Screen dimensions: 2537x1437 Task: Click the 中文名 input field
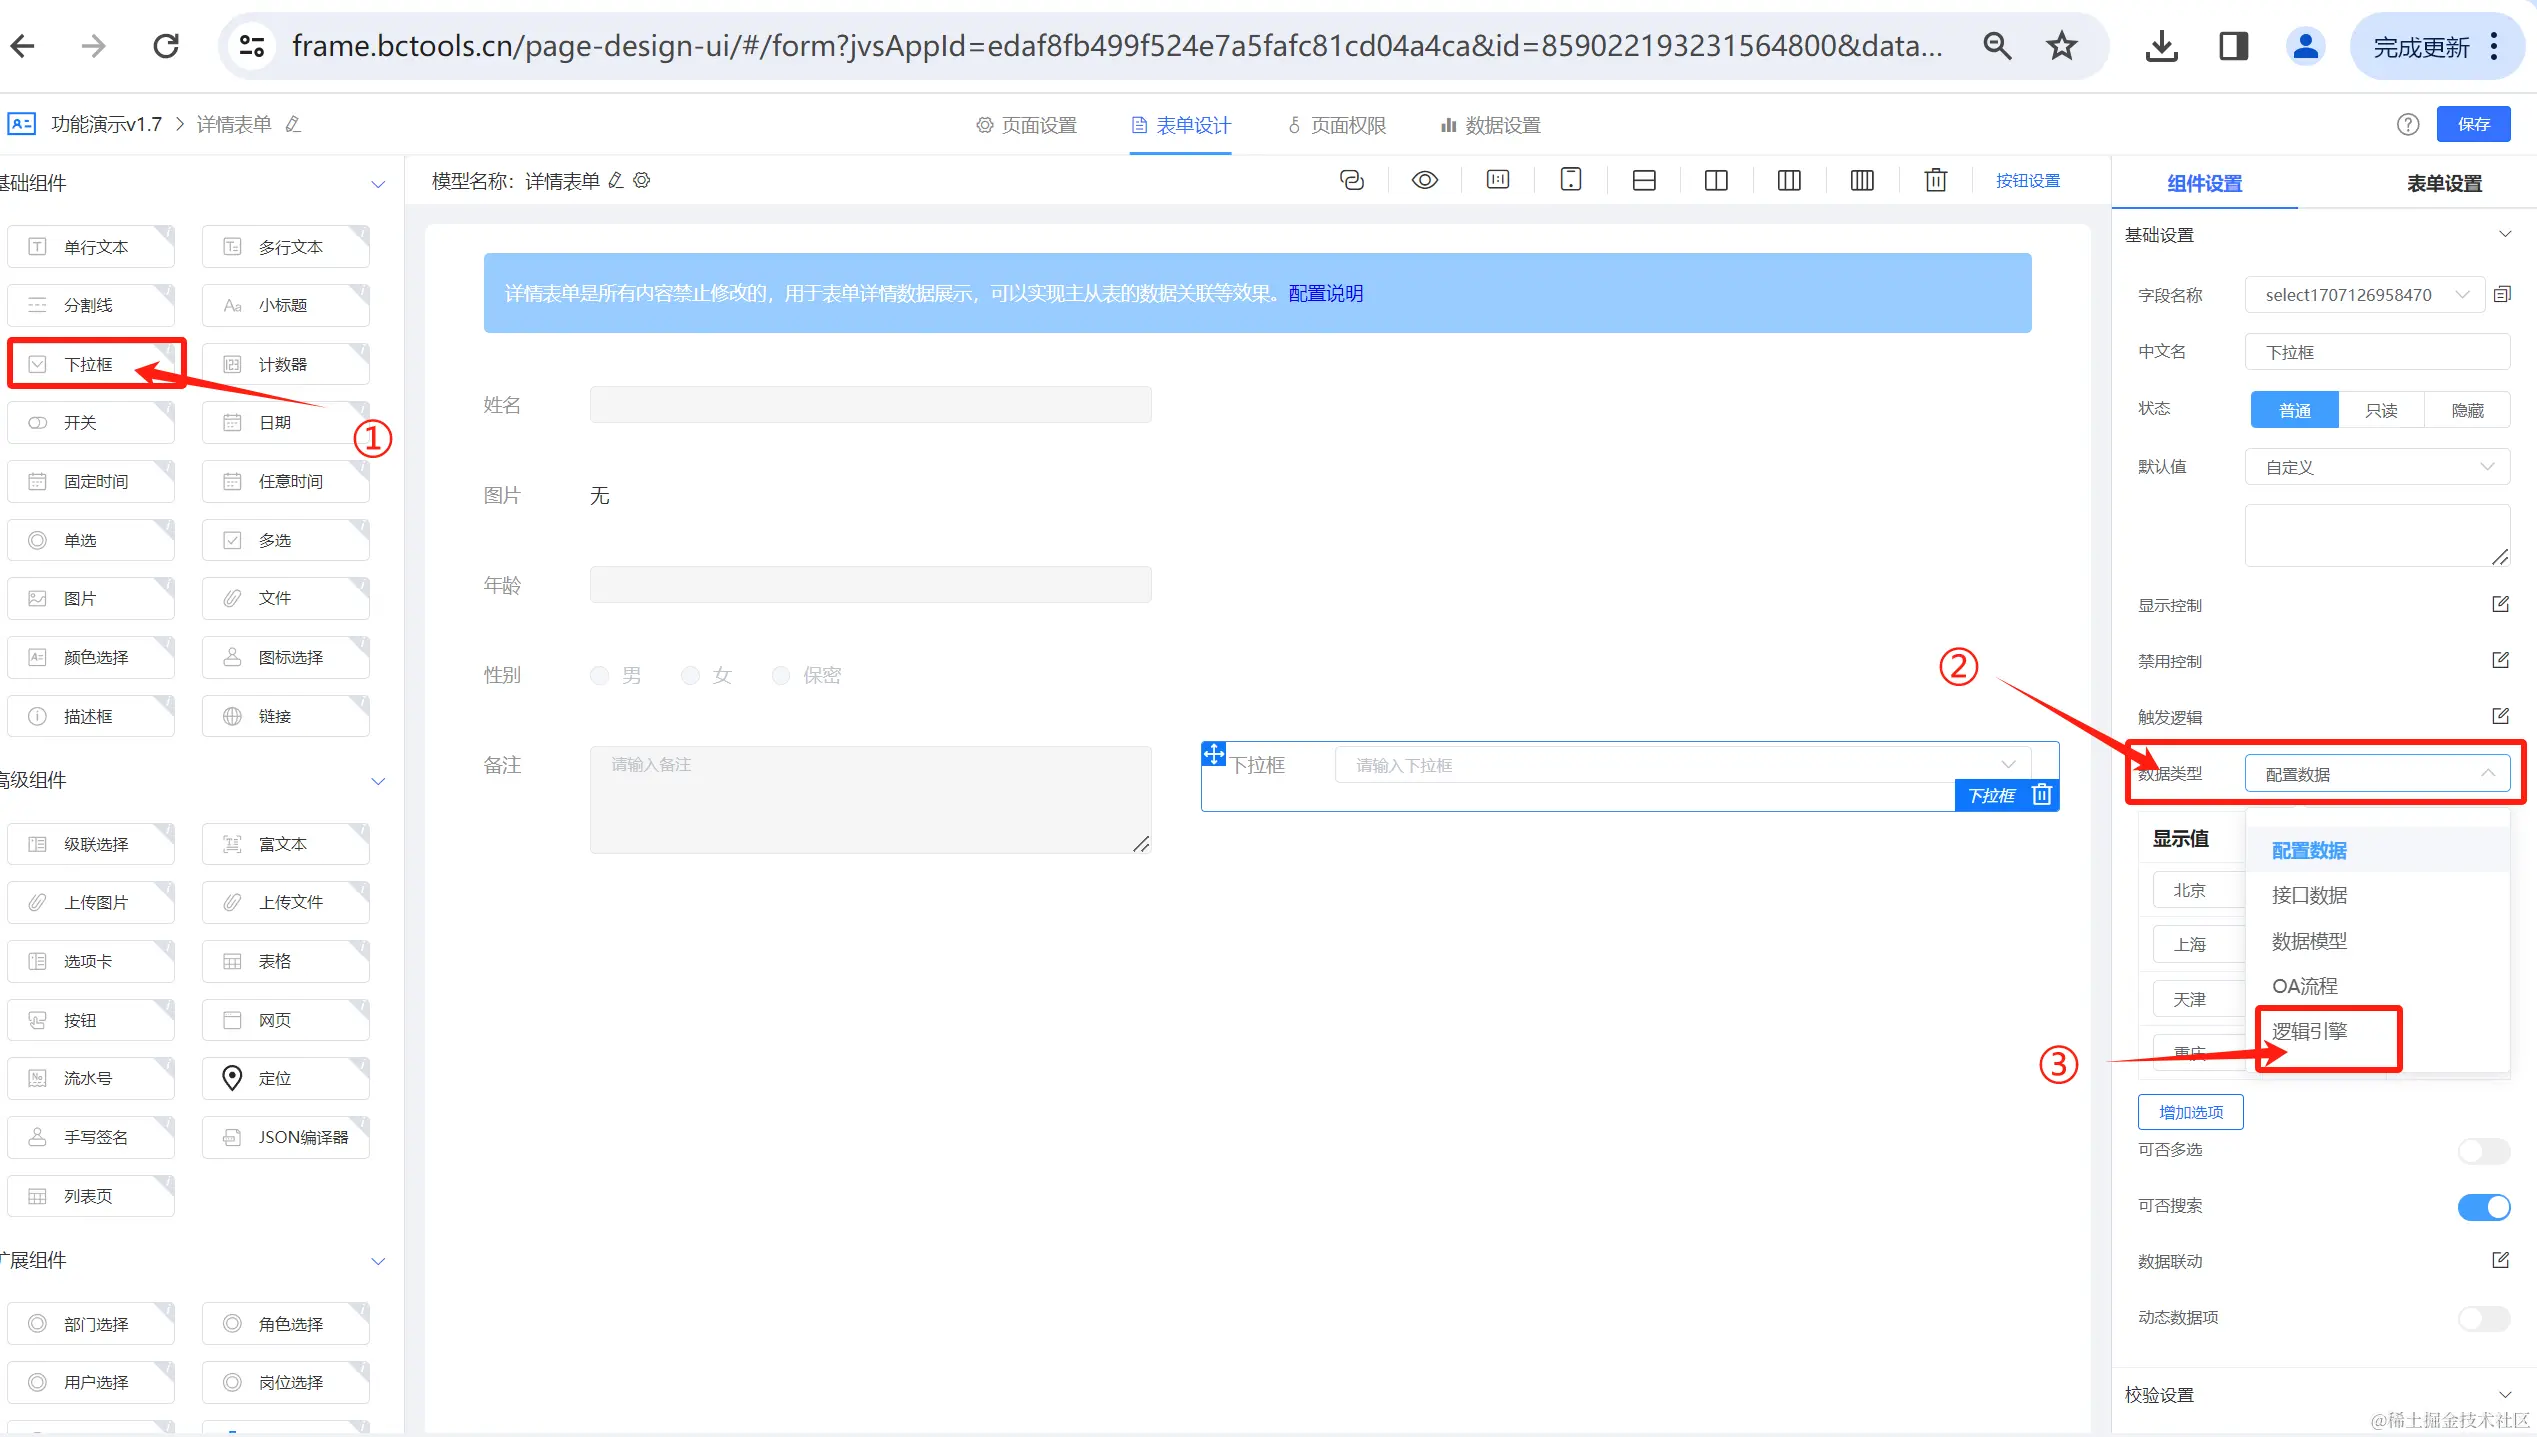[2377, 352]
